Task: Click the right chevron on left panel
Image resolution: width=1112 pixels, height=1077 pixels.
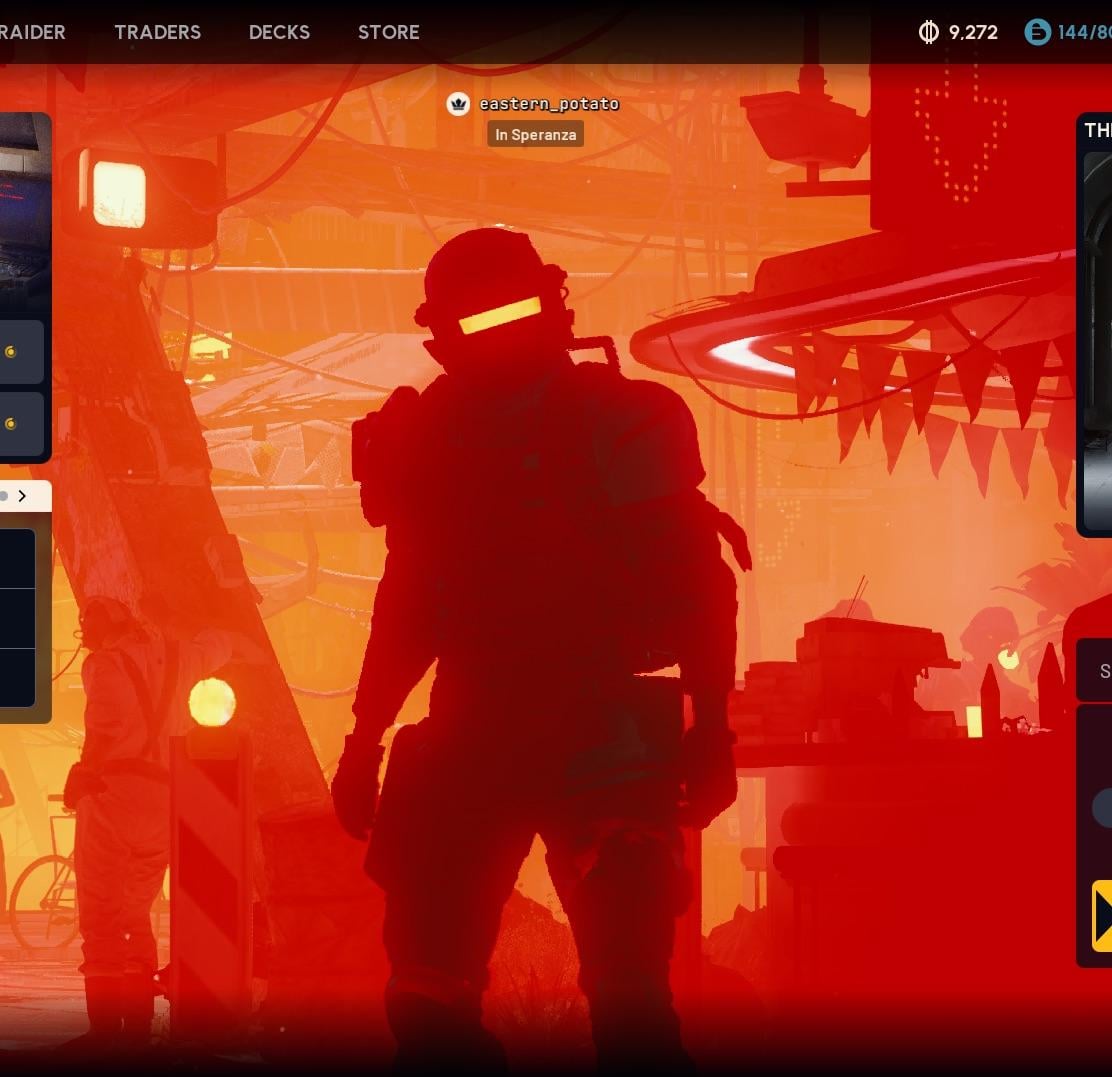Action: pos(22,496)
